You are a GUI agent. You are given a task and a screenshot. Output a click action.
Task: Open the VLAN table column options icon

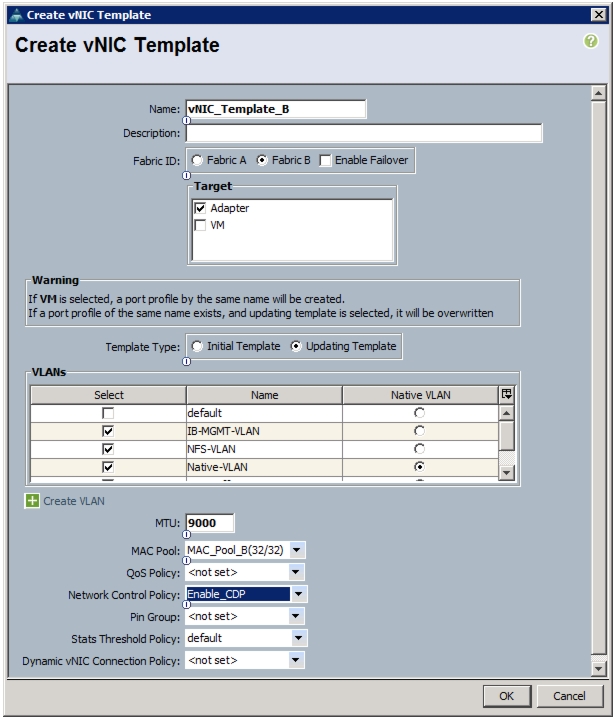pyautogui.click(x=507, y=394)
